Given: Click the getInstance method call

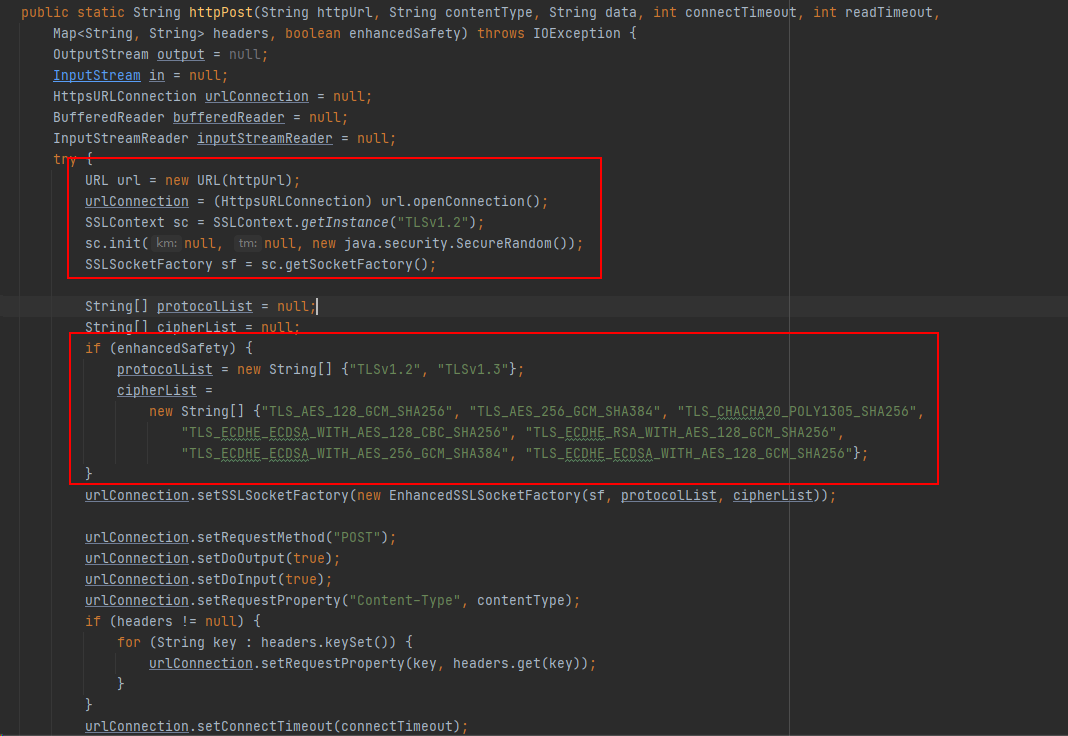Looking at the screenshot, I should 345,223.
